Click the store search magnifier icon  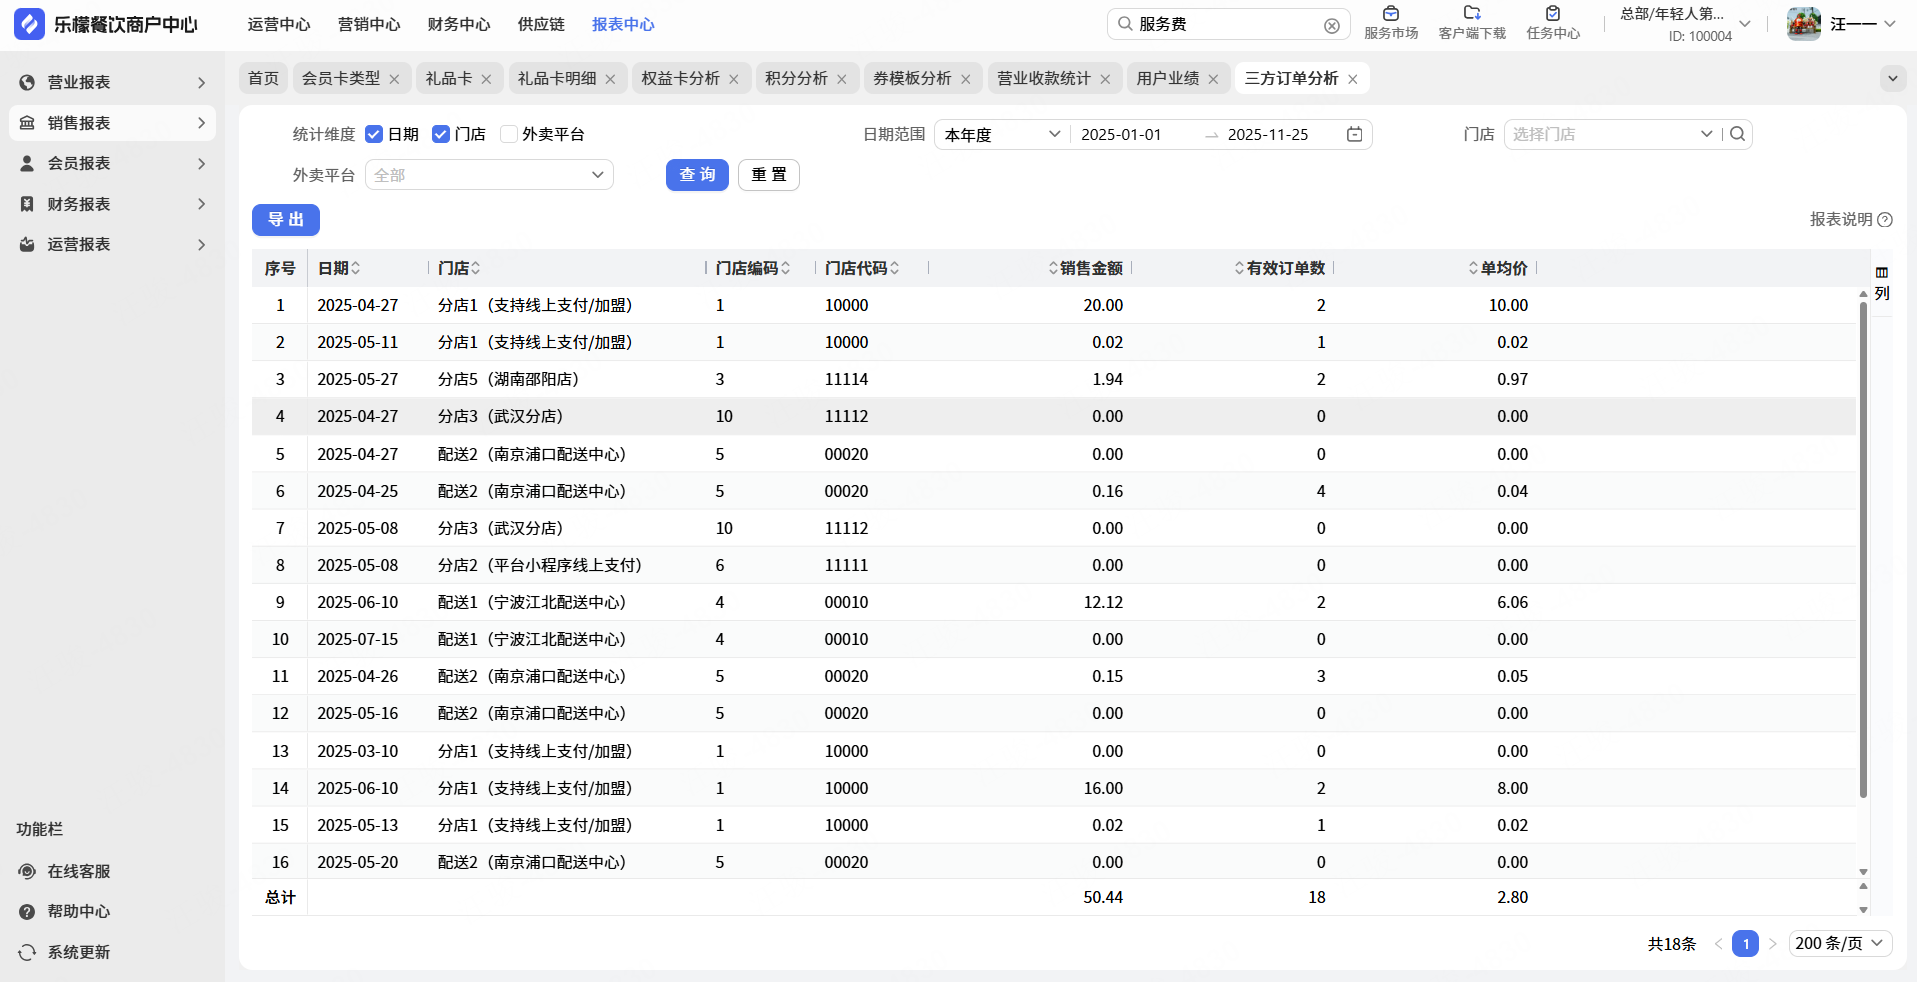(1738, 134)
